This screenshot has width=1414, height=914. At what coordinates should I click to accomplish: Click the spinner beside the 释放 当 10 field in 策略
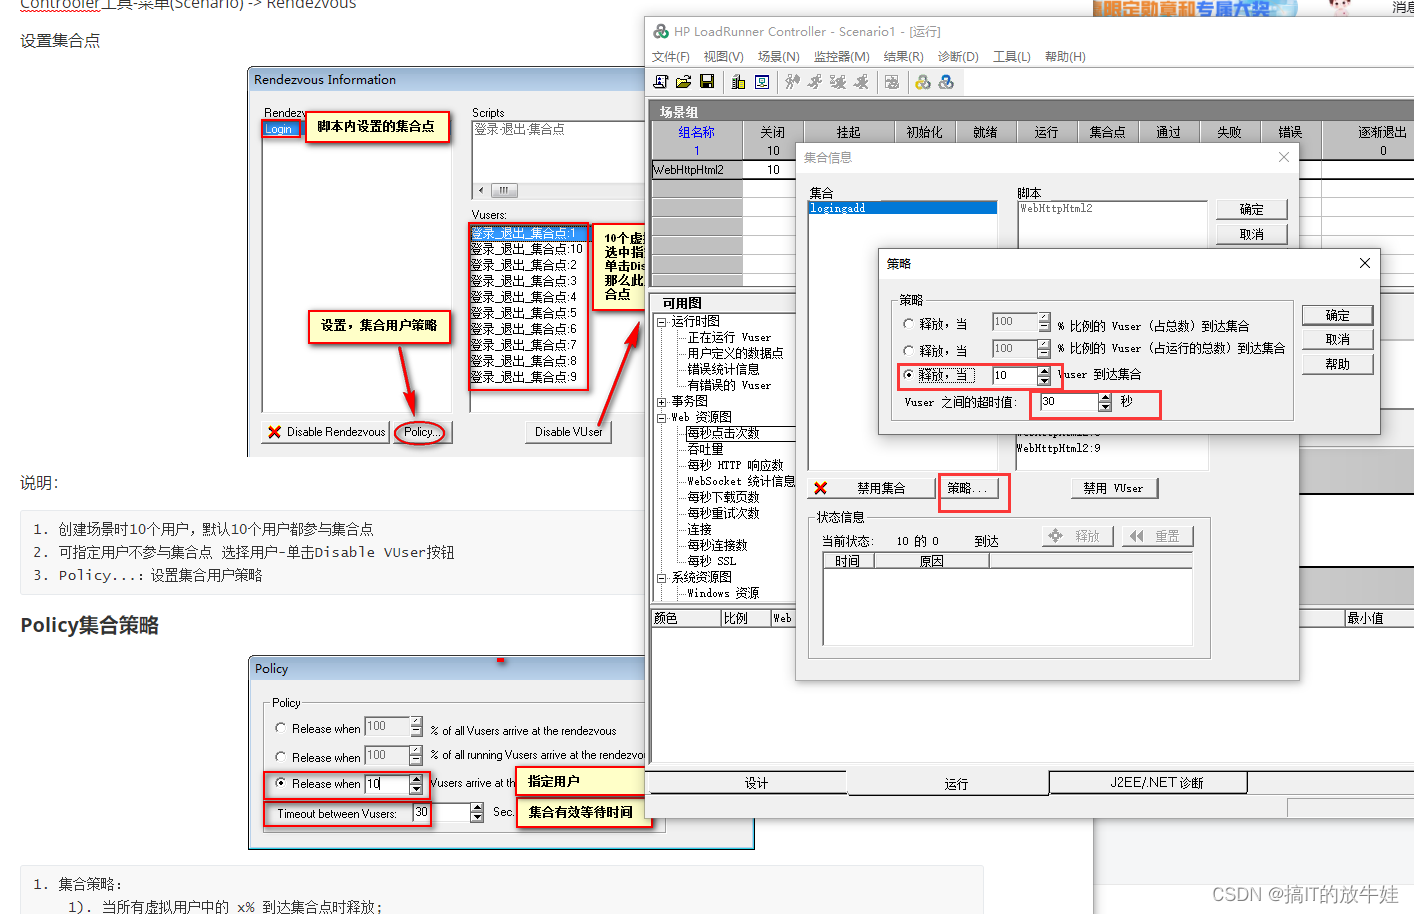coord(1044,376)
